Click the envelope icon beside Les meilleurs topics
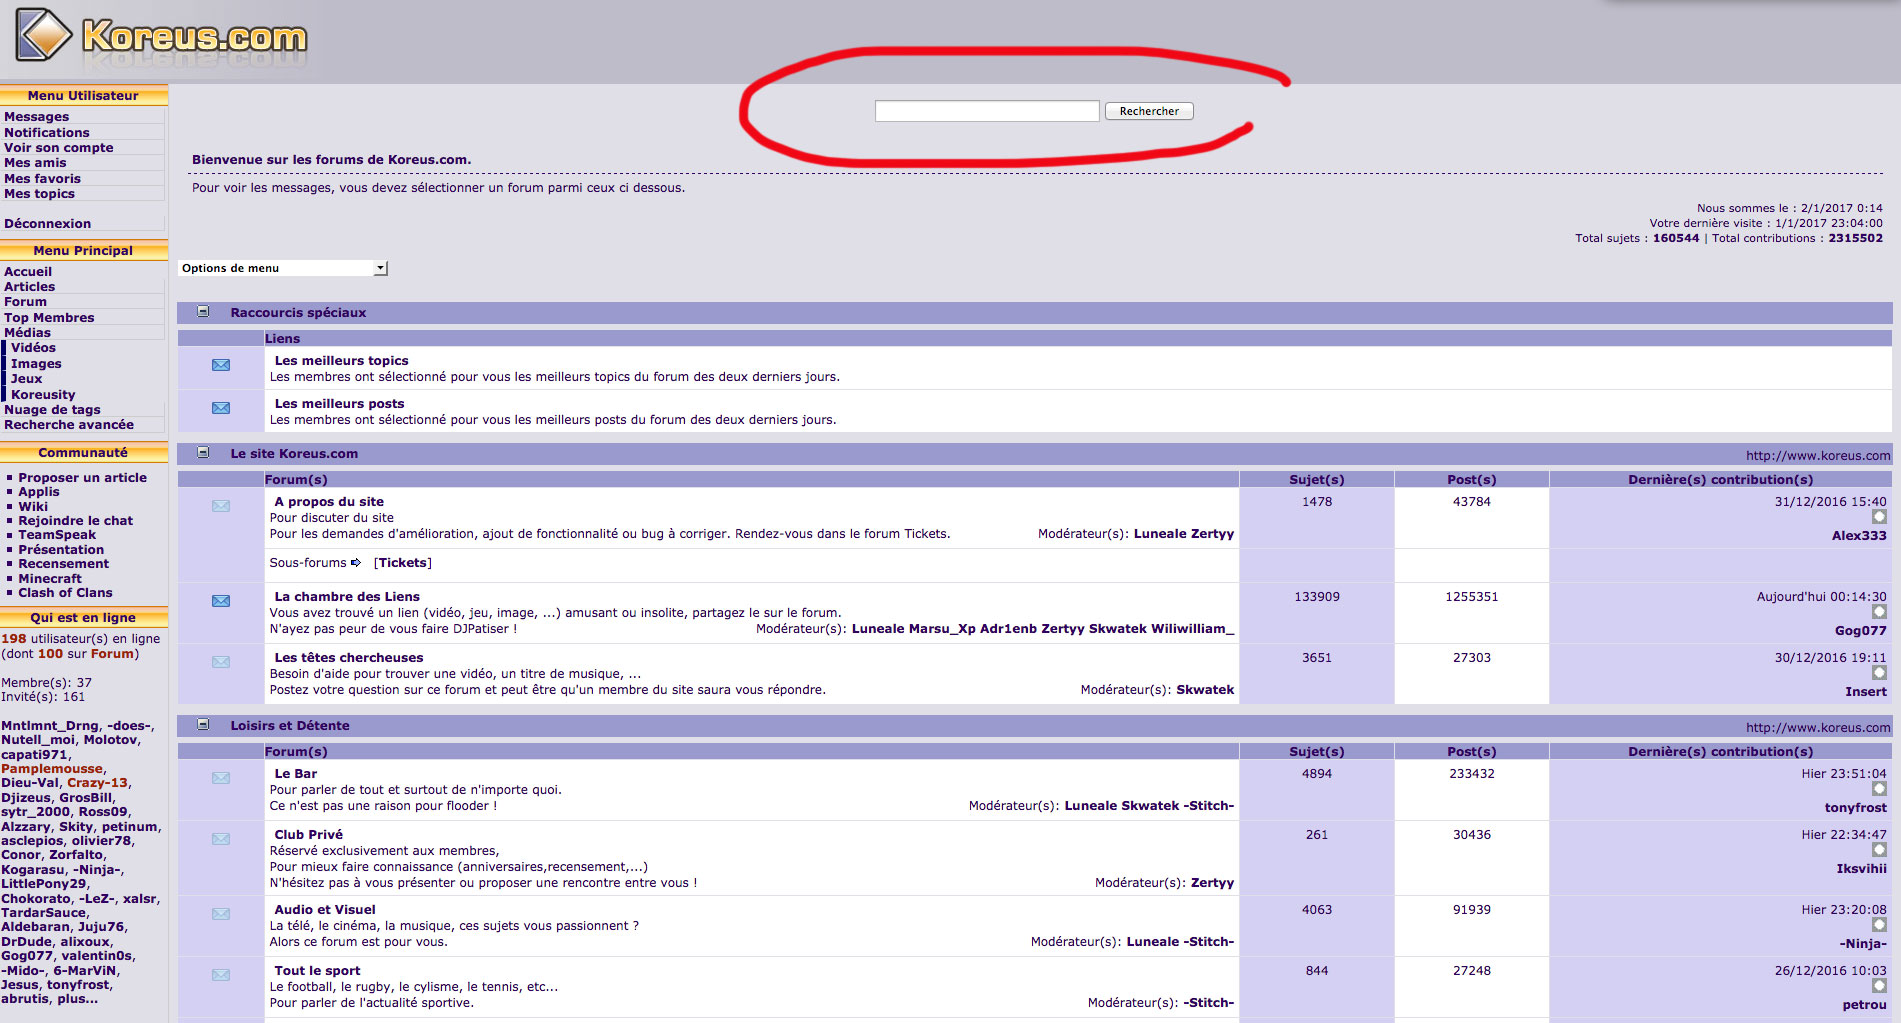 221,365
